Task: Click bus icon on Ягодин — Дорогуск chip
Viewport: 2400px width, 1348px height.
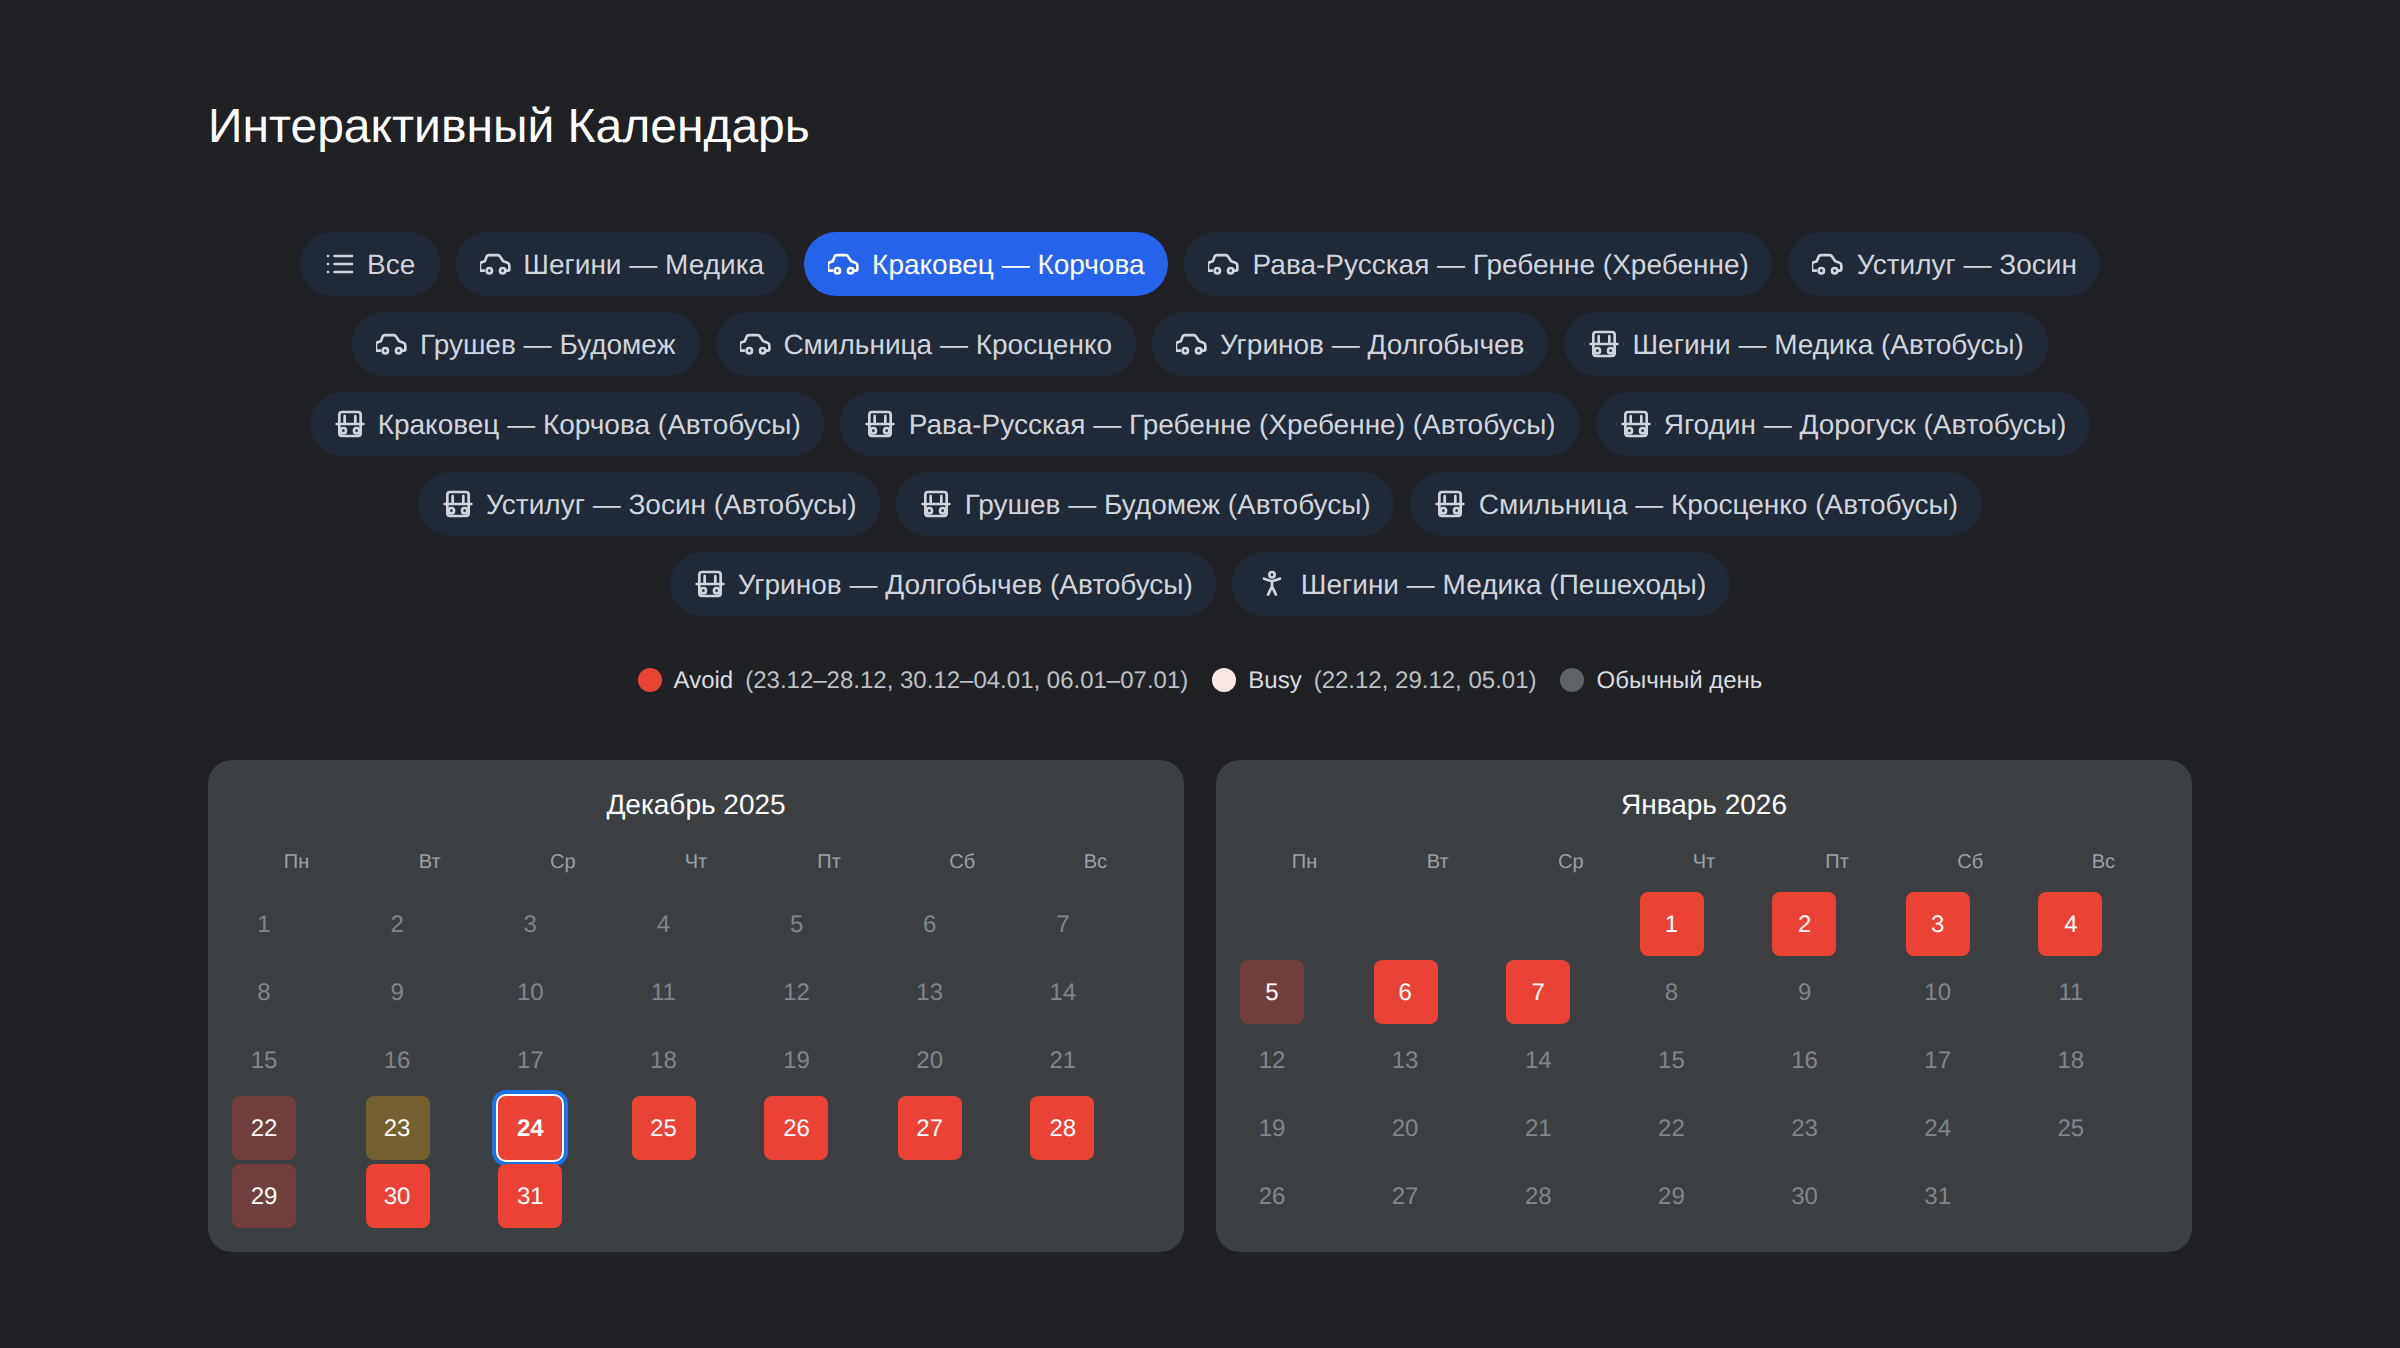Action: click(1635, 424)
